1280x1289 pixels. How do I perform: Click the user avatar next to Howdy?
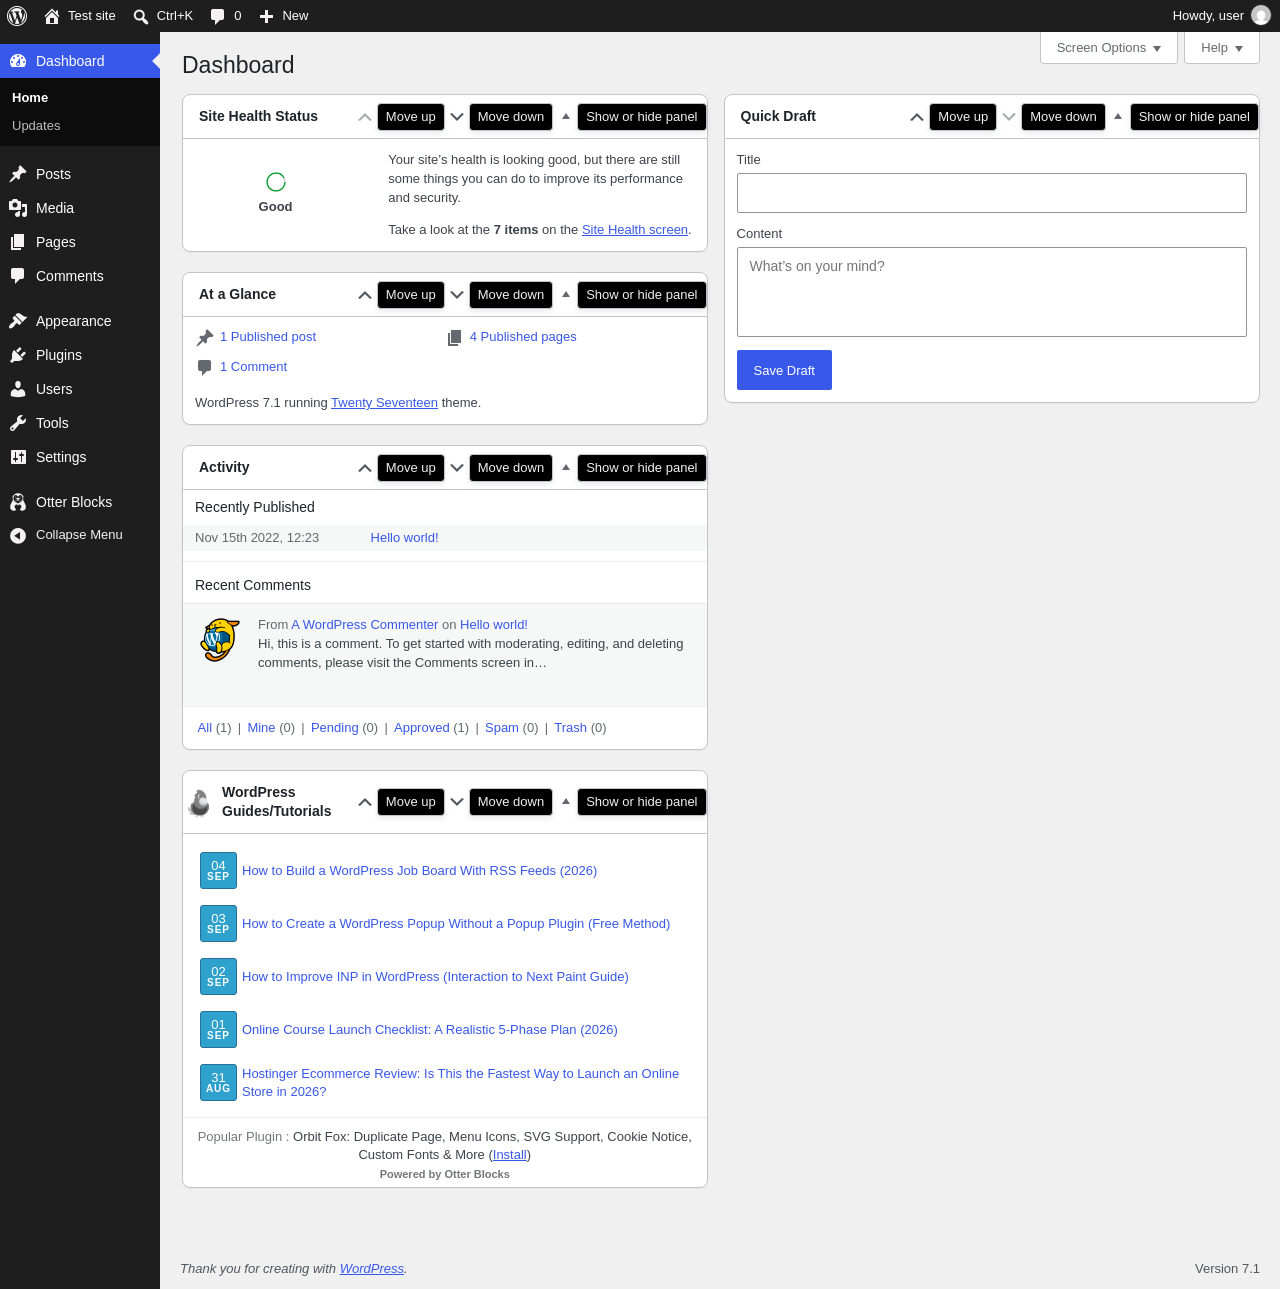[1261, 16]
